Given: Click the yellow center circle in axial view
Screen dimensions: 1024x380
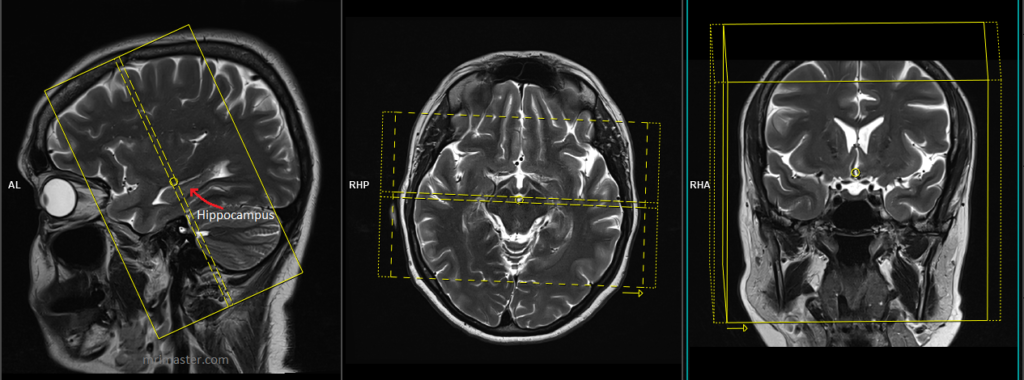Looking at the screenshot, I should tap(519, 199).
